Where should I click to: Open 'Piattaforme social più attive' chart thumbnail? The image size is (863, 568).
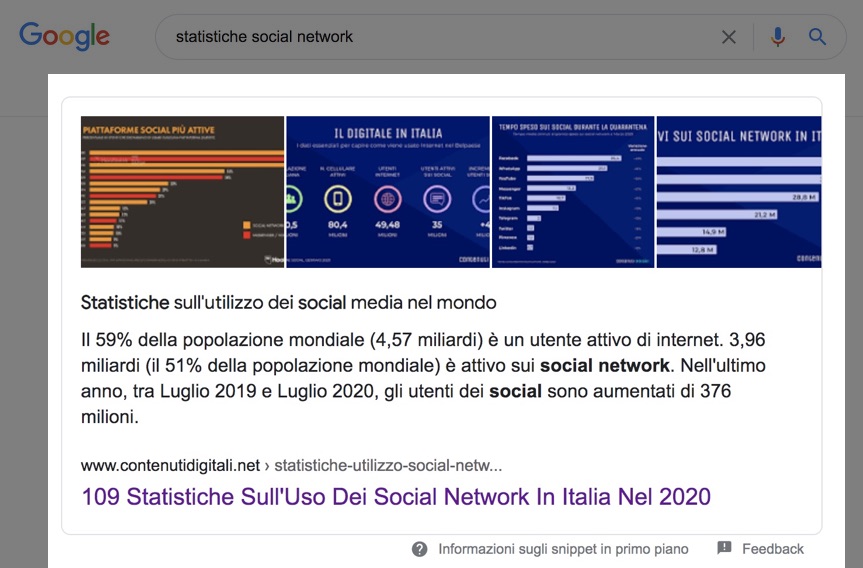pyautogui.click(x=182, y=192)
